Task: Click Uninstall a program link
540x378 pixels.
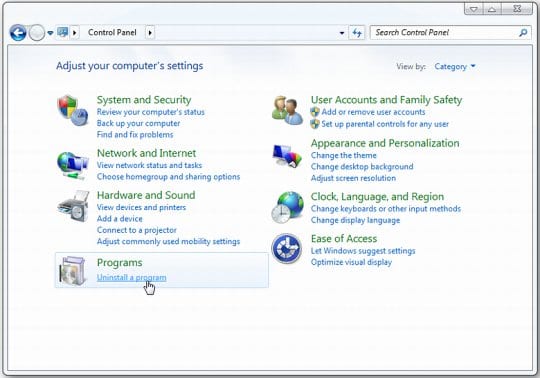Action: pos(132,277)
